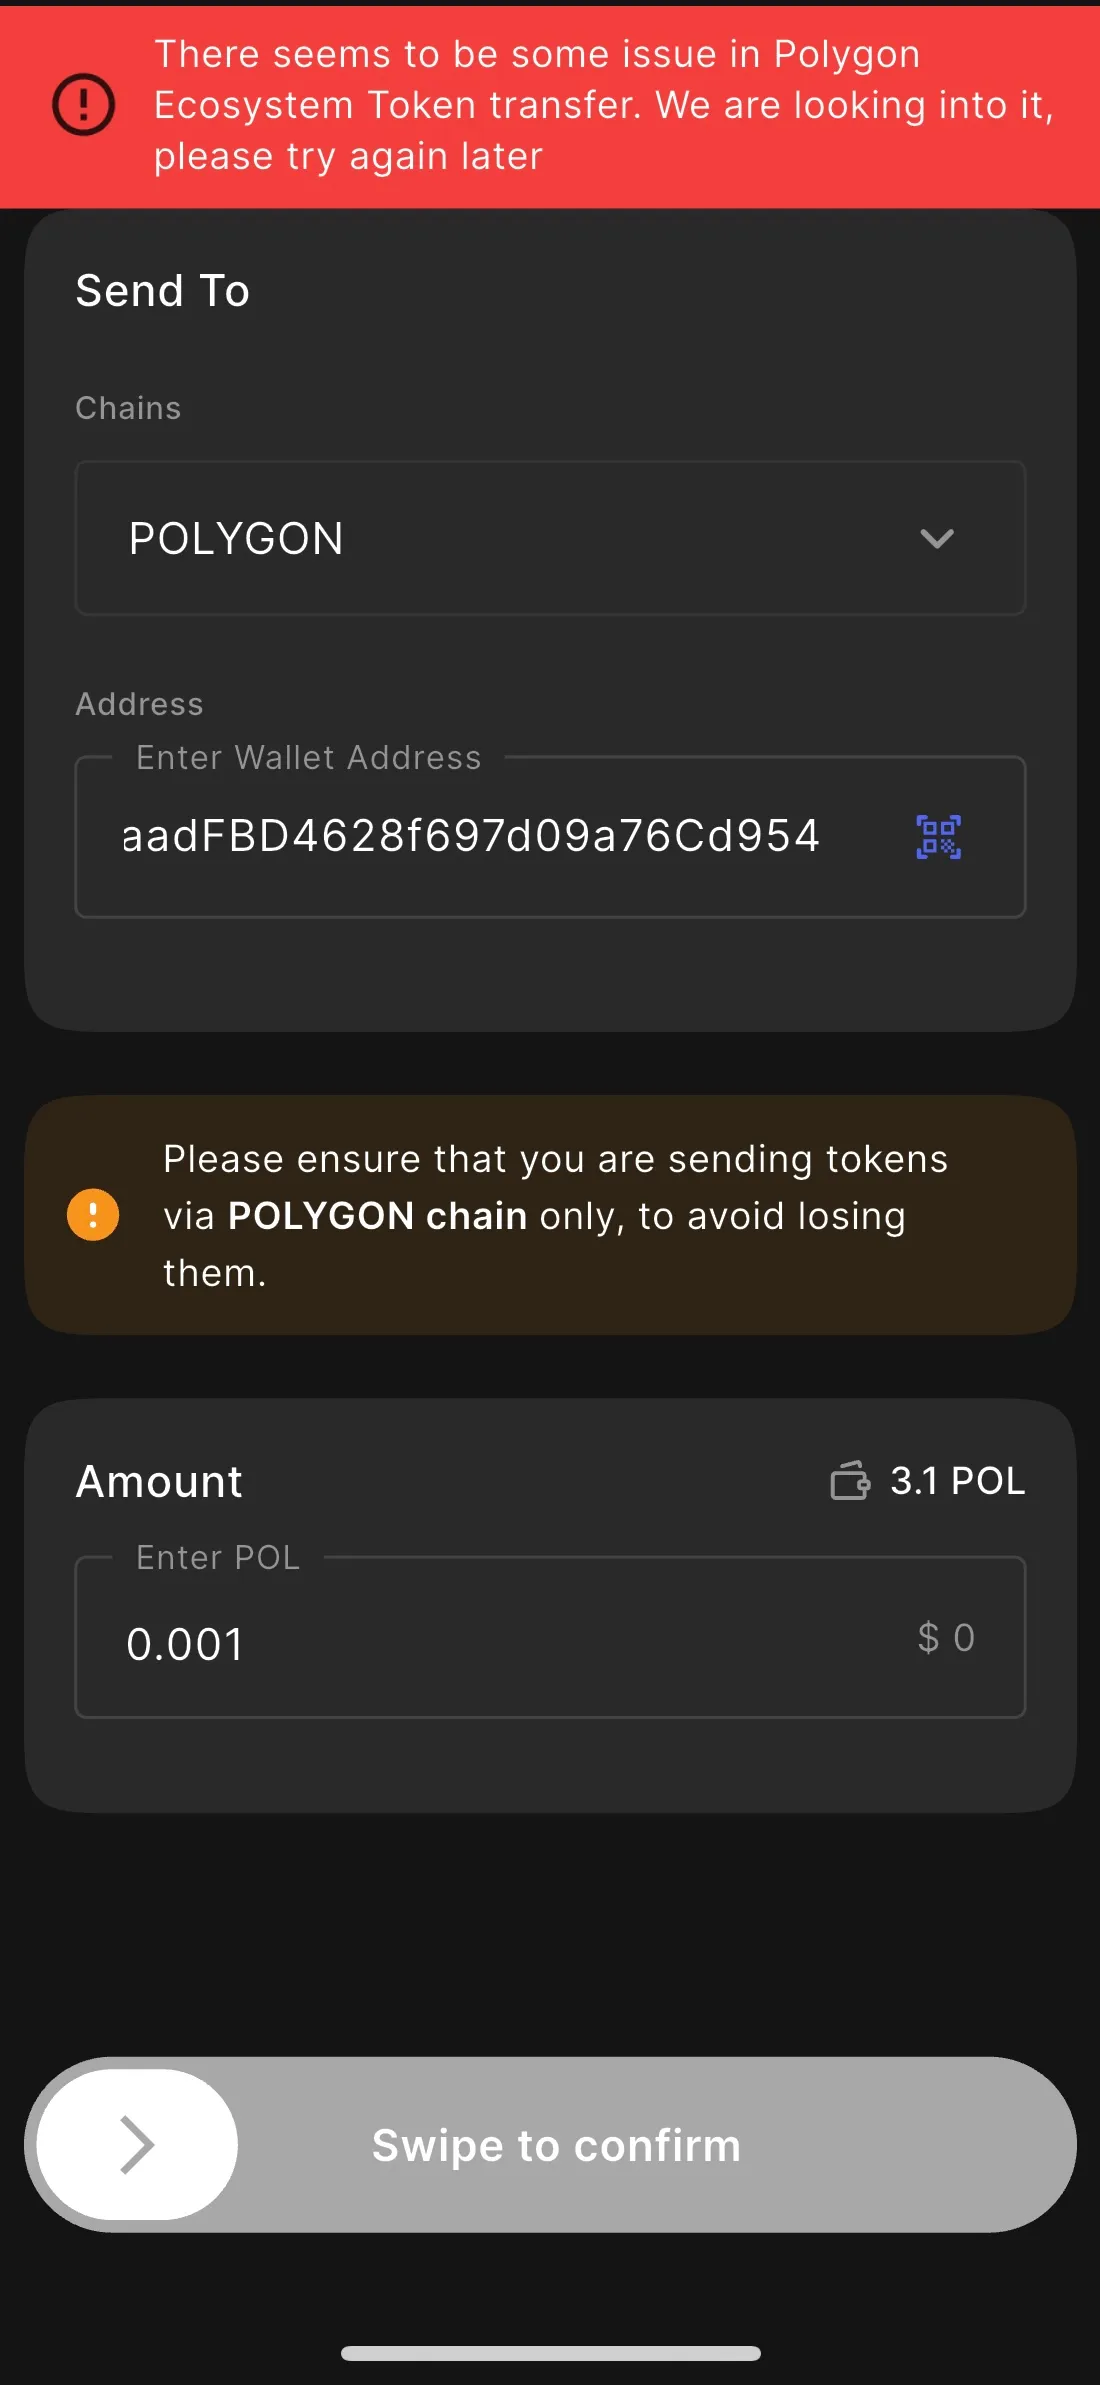Select the 0.001 amount value
The image size is (1100, 2385).
point(186,1642)
